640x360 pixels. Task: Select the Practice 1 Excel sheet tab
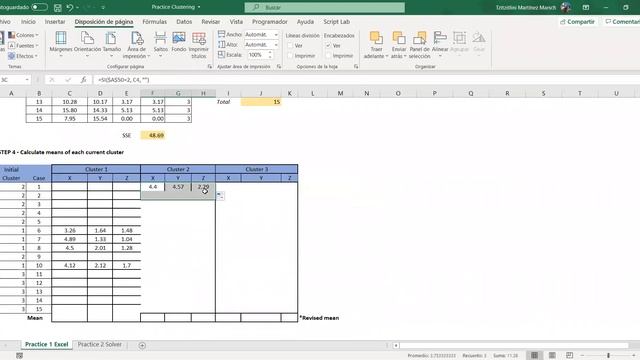click(x=47, y=344)
